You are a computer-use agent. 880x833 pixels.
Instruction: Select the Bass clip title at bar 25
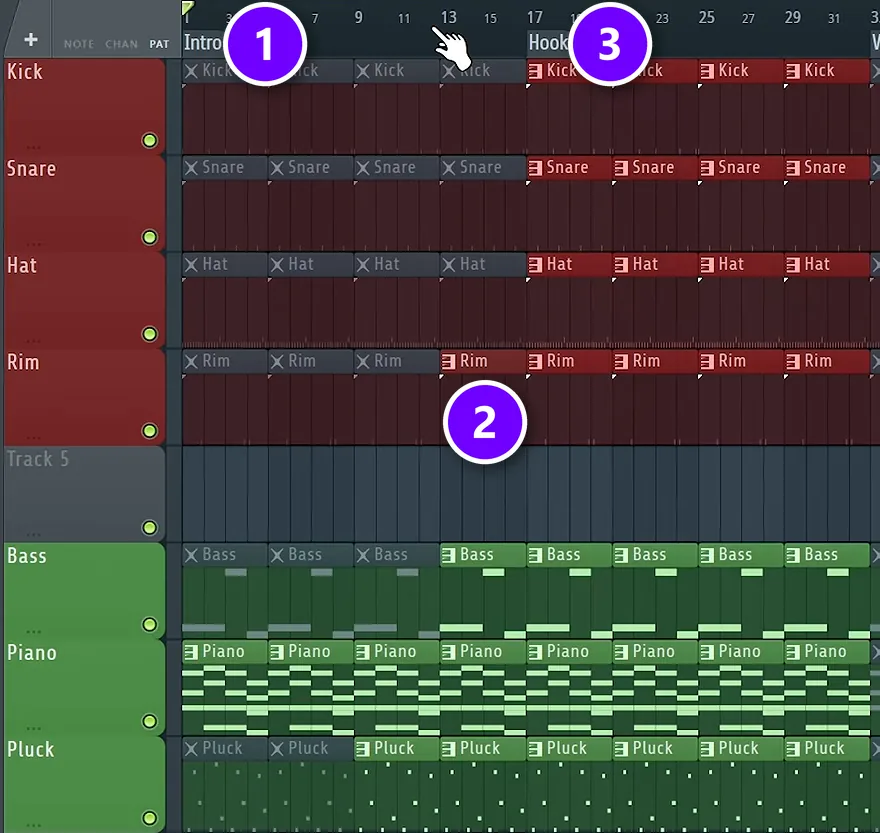point(735,555)
